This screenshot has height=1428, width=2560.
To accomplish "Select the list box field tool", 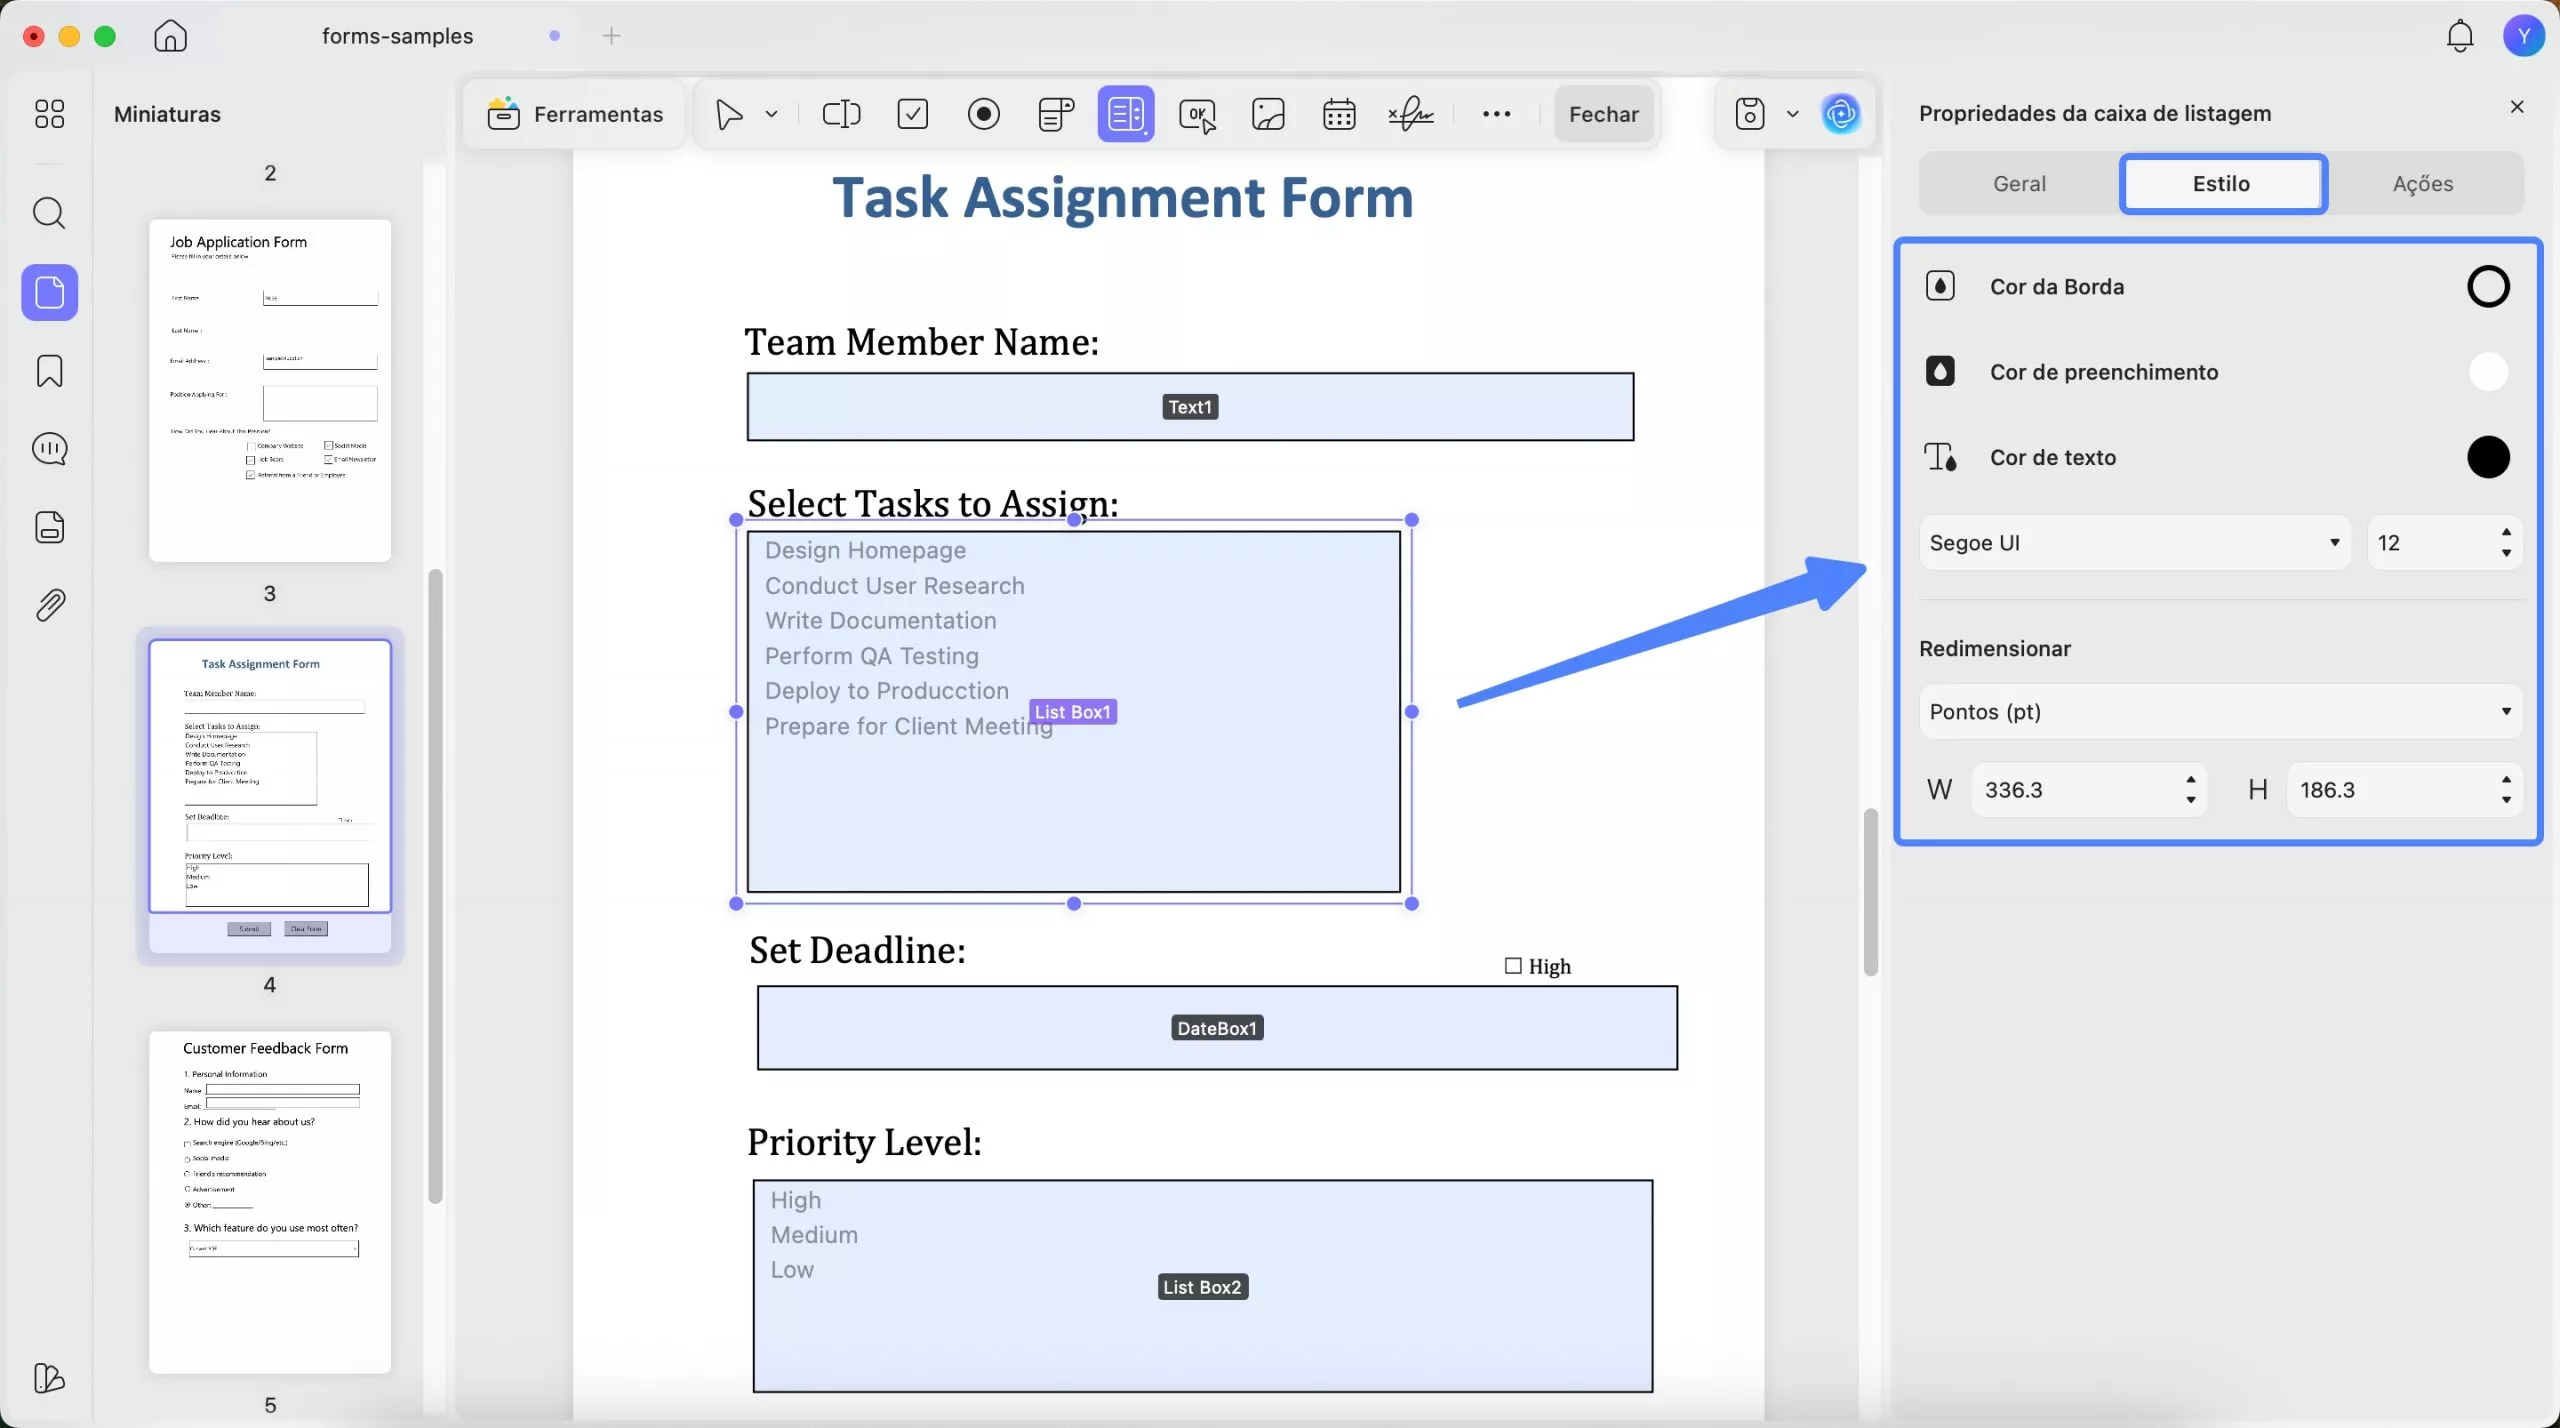I will click(x=1126, y=115).
